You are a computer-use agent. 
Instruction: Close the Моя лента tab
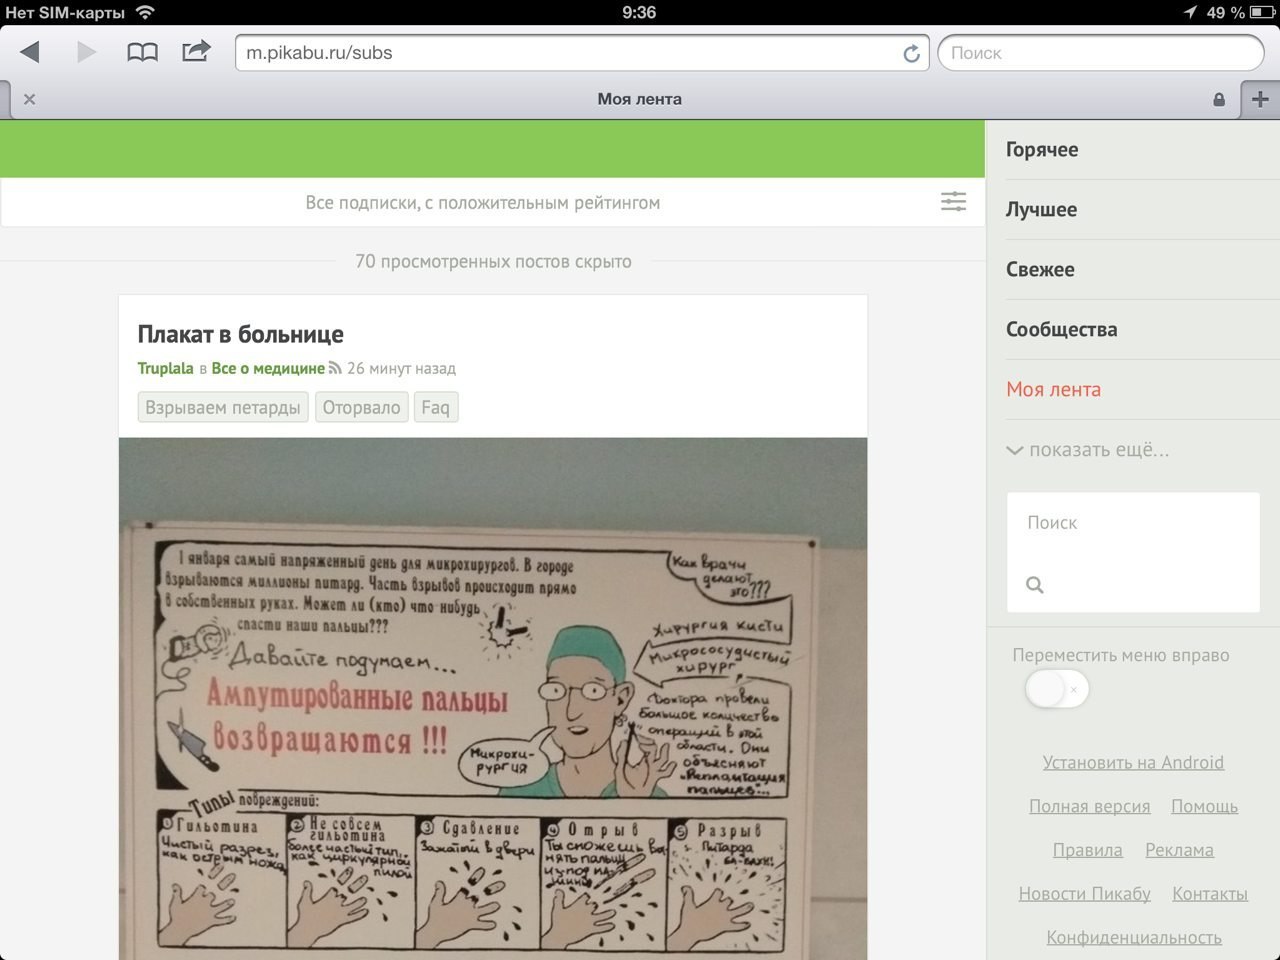(29, 99)
